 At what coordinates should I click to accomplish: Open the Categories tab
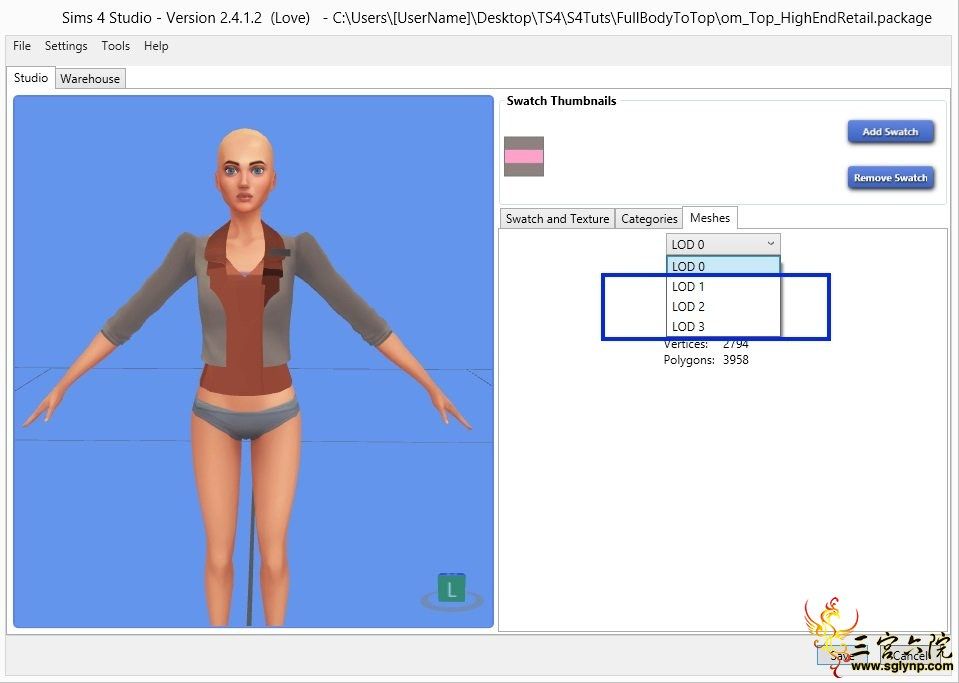pos(649,218)
